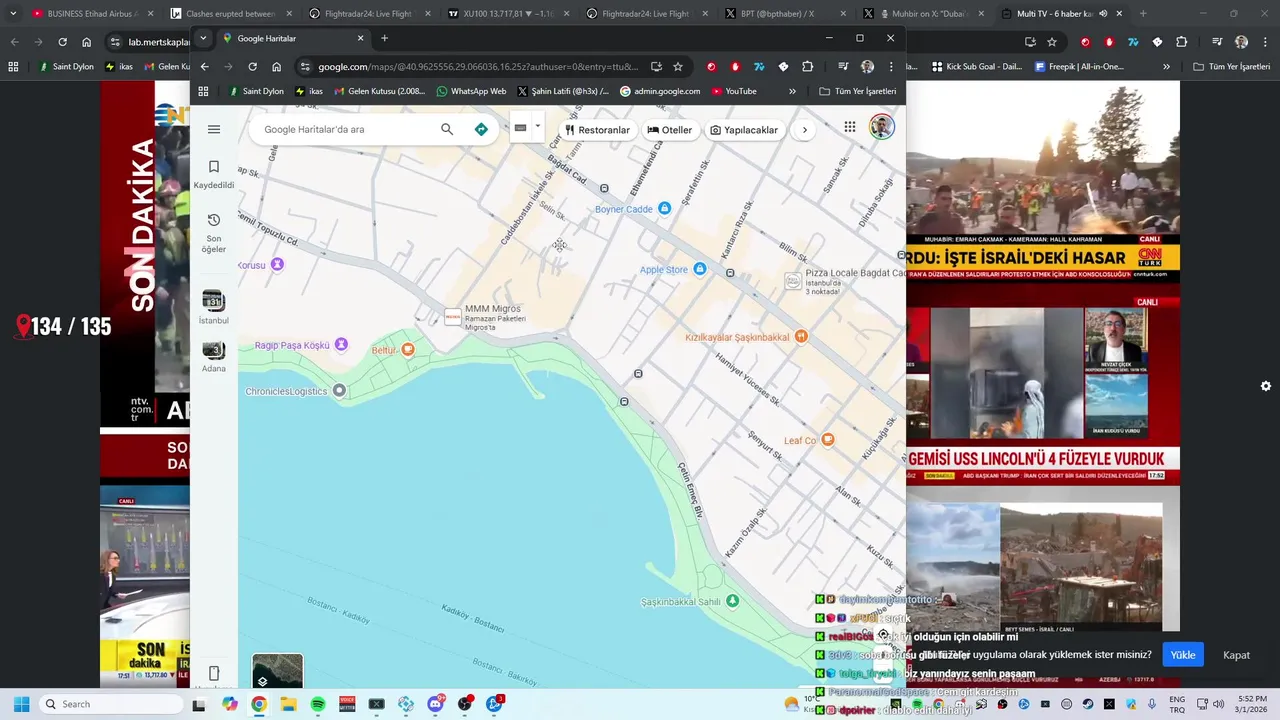Click the Pizza Locale Bagdat Cad marker
The width and height of the screenshot is (1280, 720).
793,281
